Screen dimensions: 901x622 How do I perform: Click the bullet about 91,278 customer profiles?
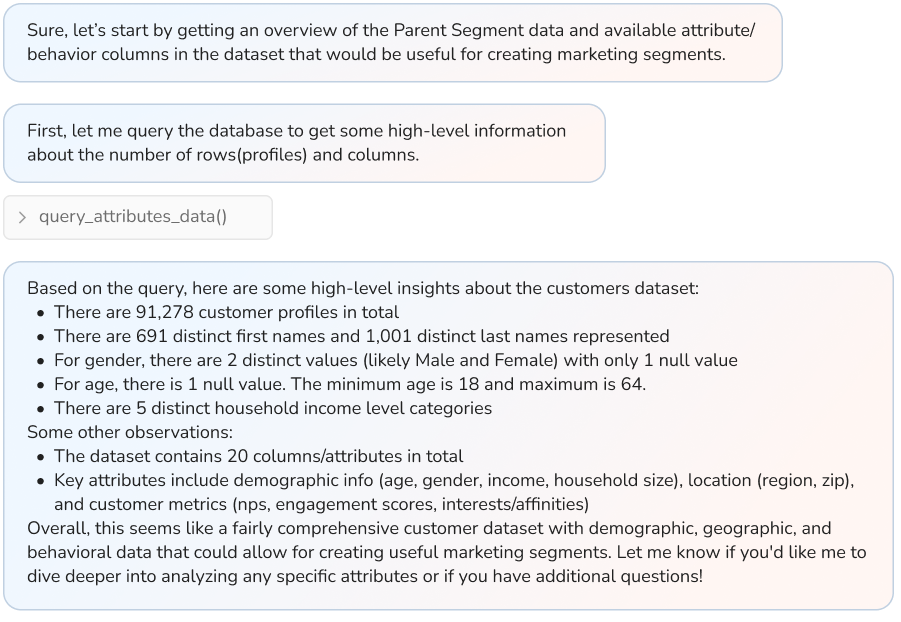[x=226, y=312]
